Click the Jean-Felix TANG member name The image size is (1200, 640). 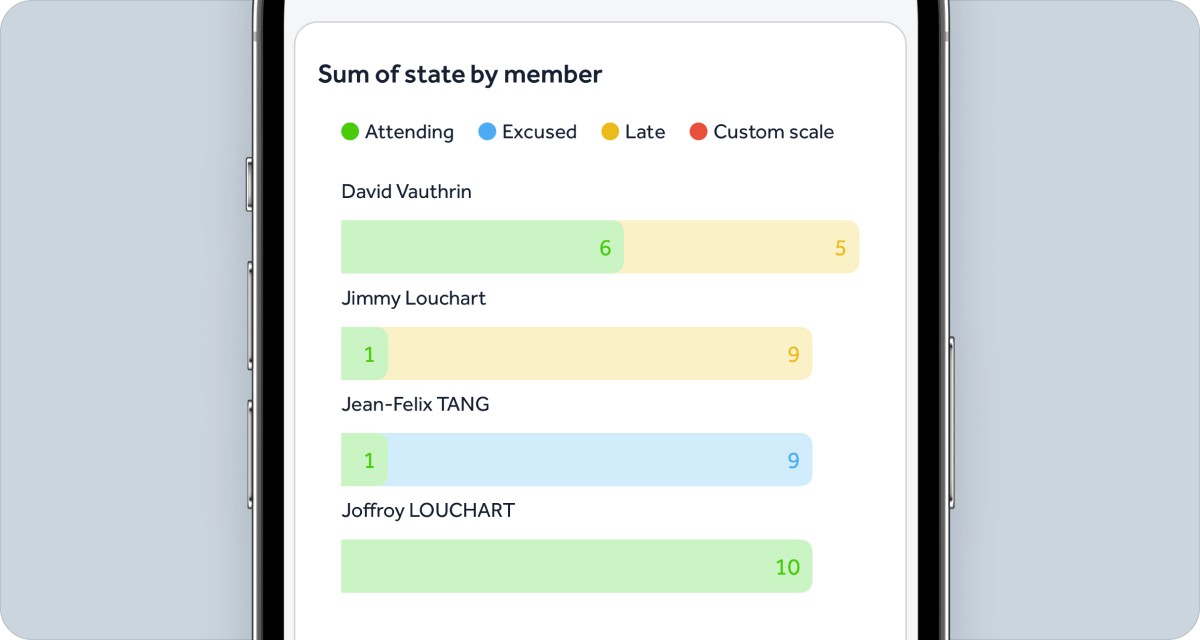click(415, 404)
